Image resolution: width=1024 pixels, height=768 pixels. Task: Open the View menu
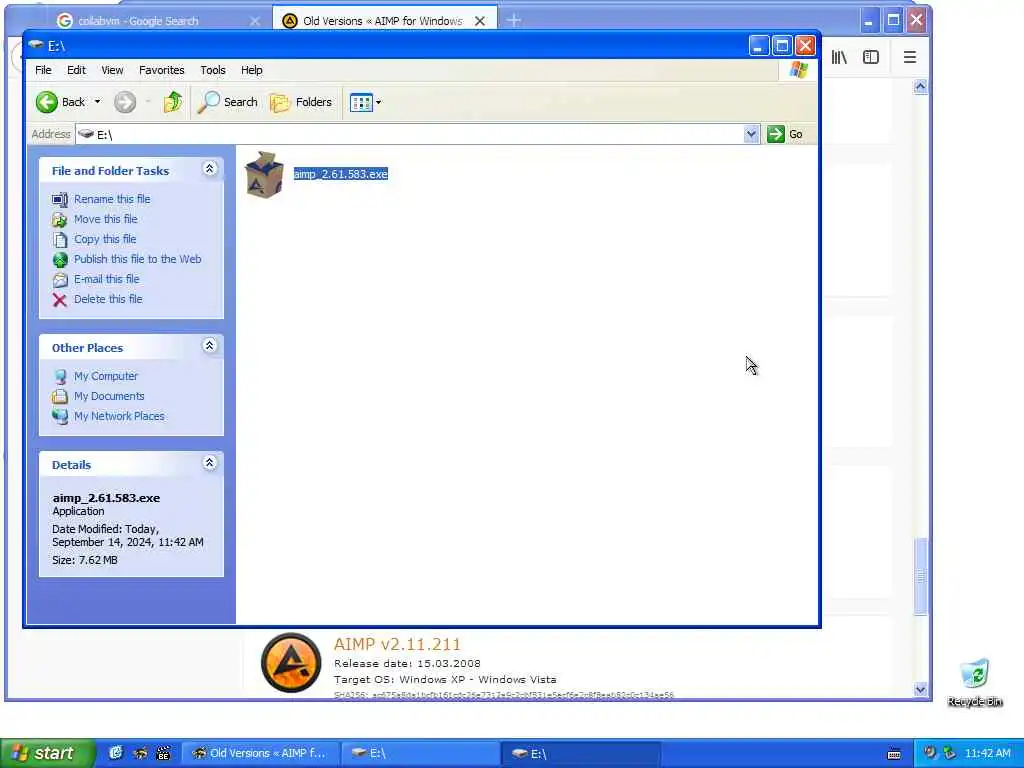click(x=112, y=70)
